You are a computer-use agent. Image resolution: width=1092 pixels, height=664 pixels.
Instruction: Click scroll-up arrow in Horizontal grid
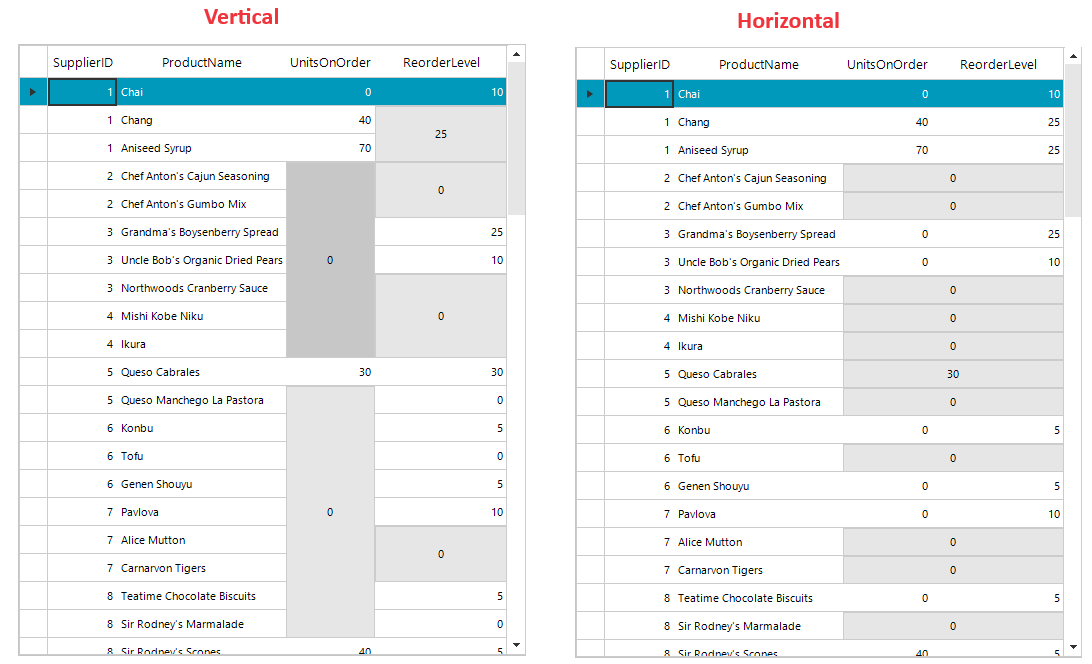[1073, 56]
